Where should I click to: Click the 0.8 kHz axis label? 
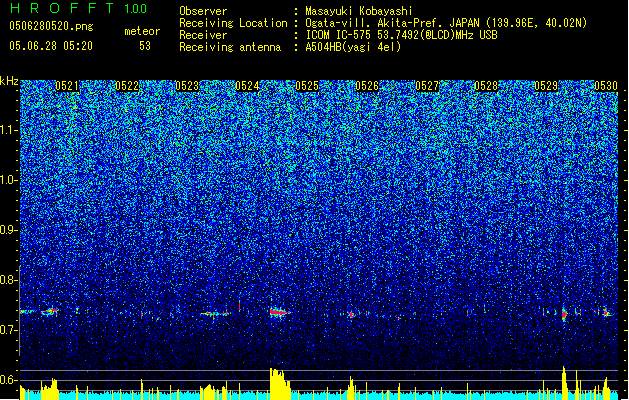point(8,280)
